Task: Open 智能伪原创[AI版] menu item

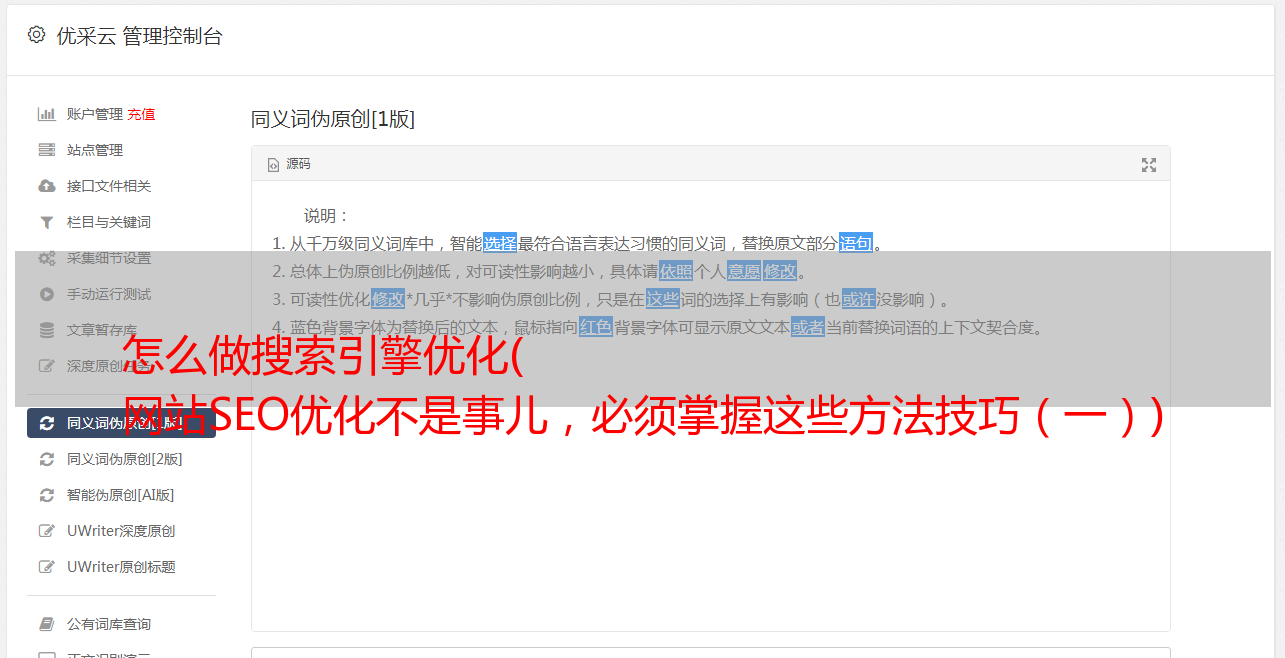Action: pos(121,495)
